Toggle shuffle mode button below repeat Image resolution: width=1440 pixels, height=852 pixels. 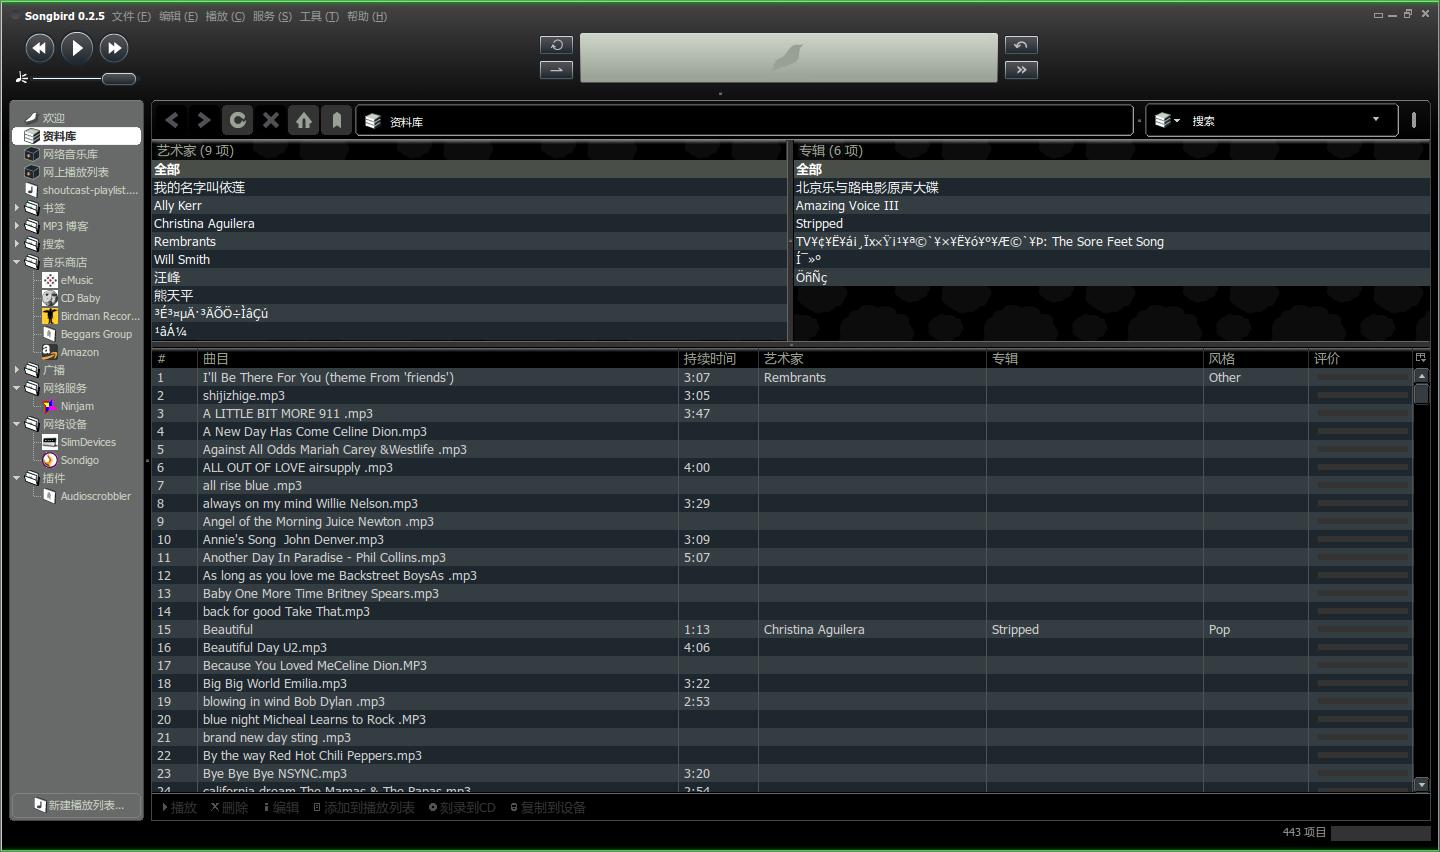pyautogui.click(x=556, y=69)
